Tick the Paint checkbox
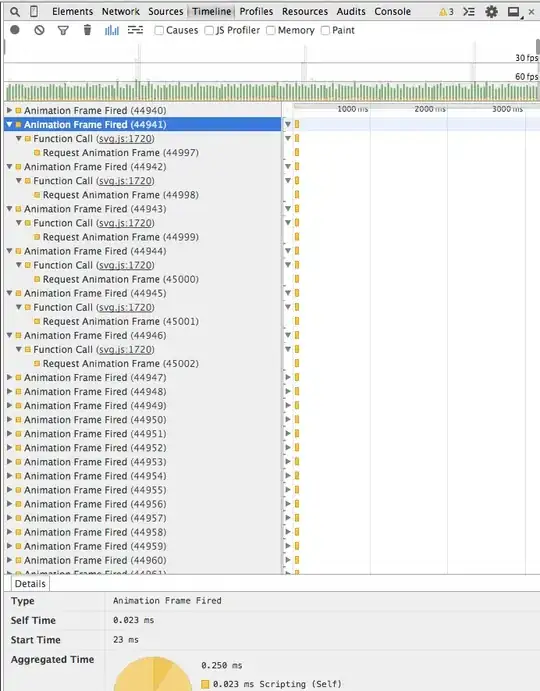This screenshot has height=691, width=540. 325,30
